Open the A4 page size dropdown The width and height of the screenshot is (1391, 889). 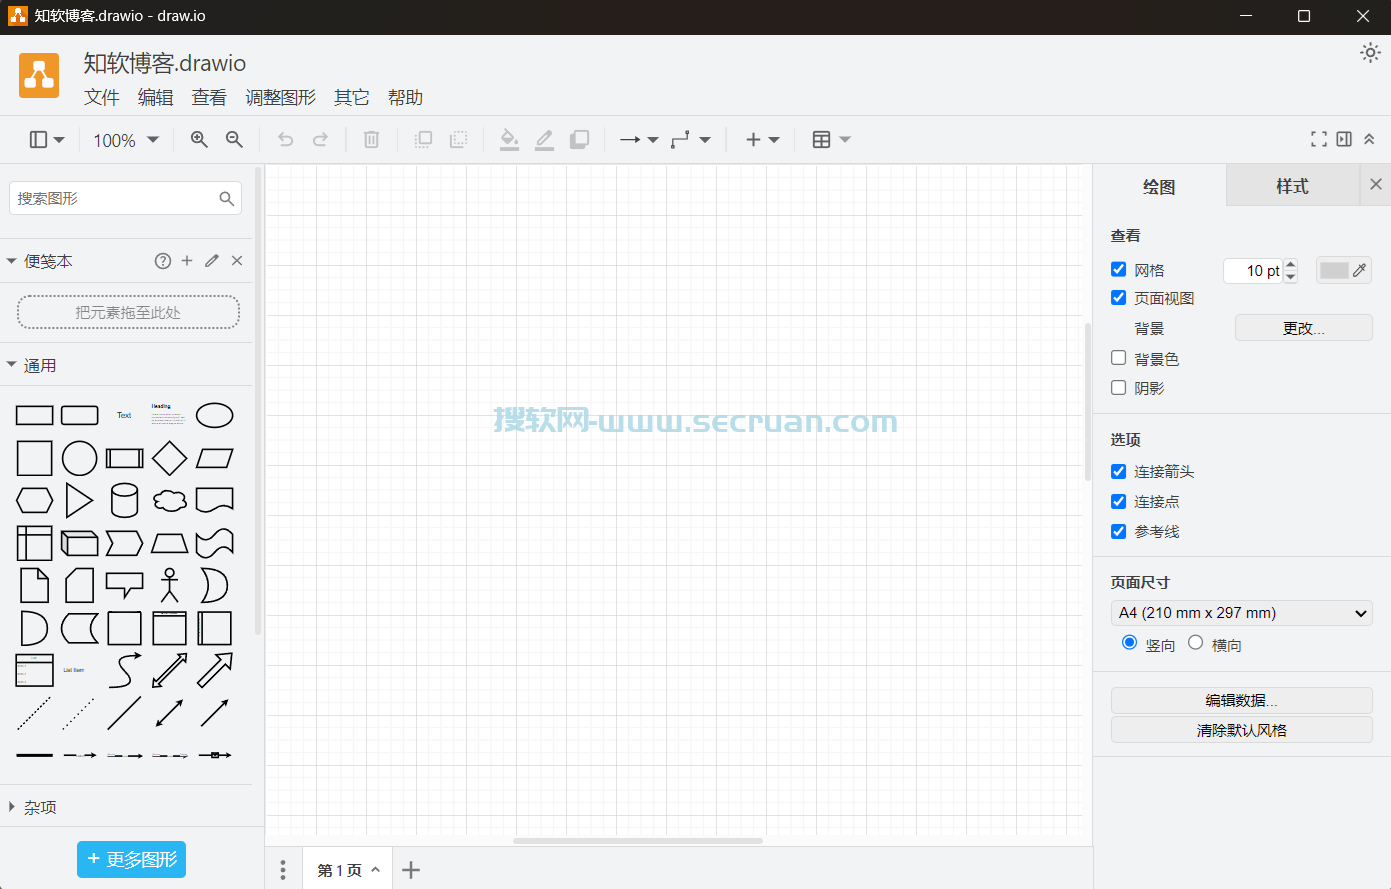(x=1241, y=613)
